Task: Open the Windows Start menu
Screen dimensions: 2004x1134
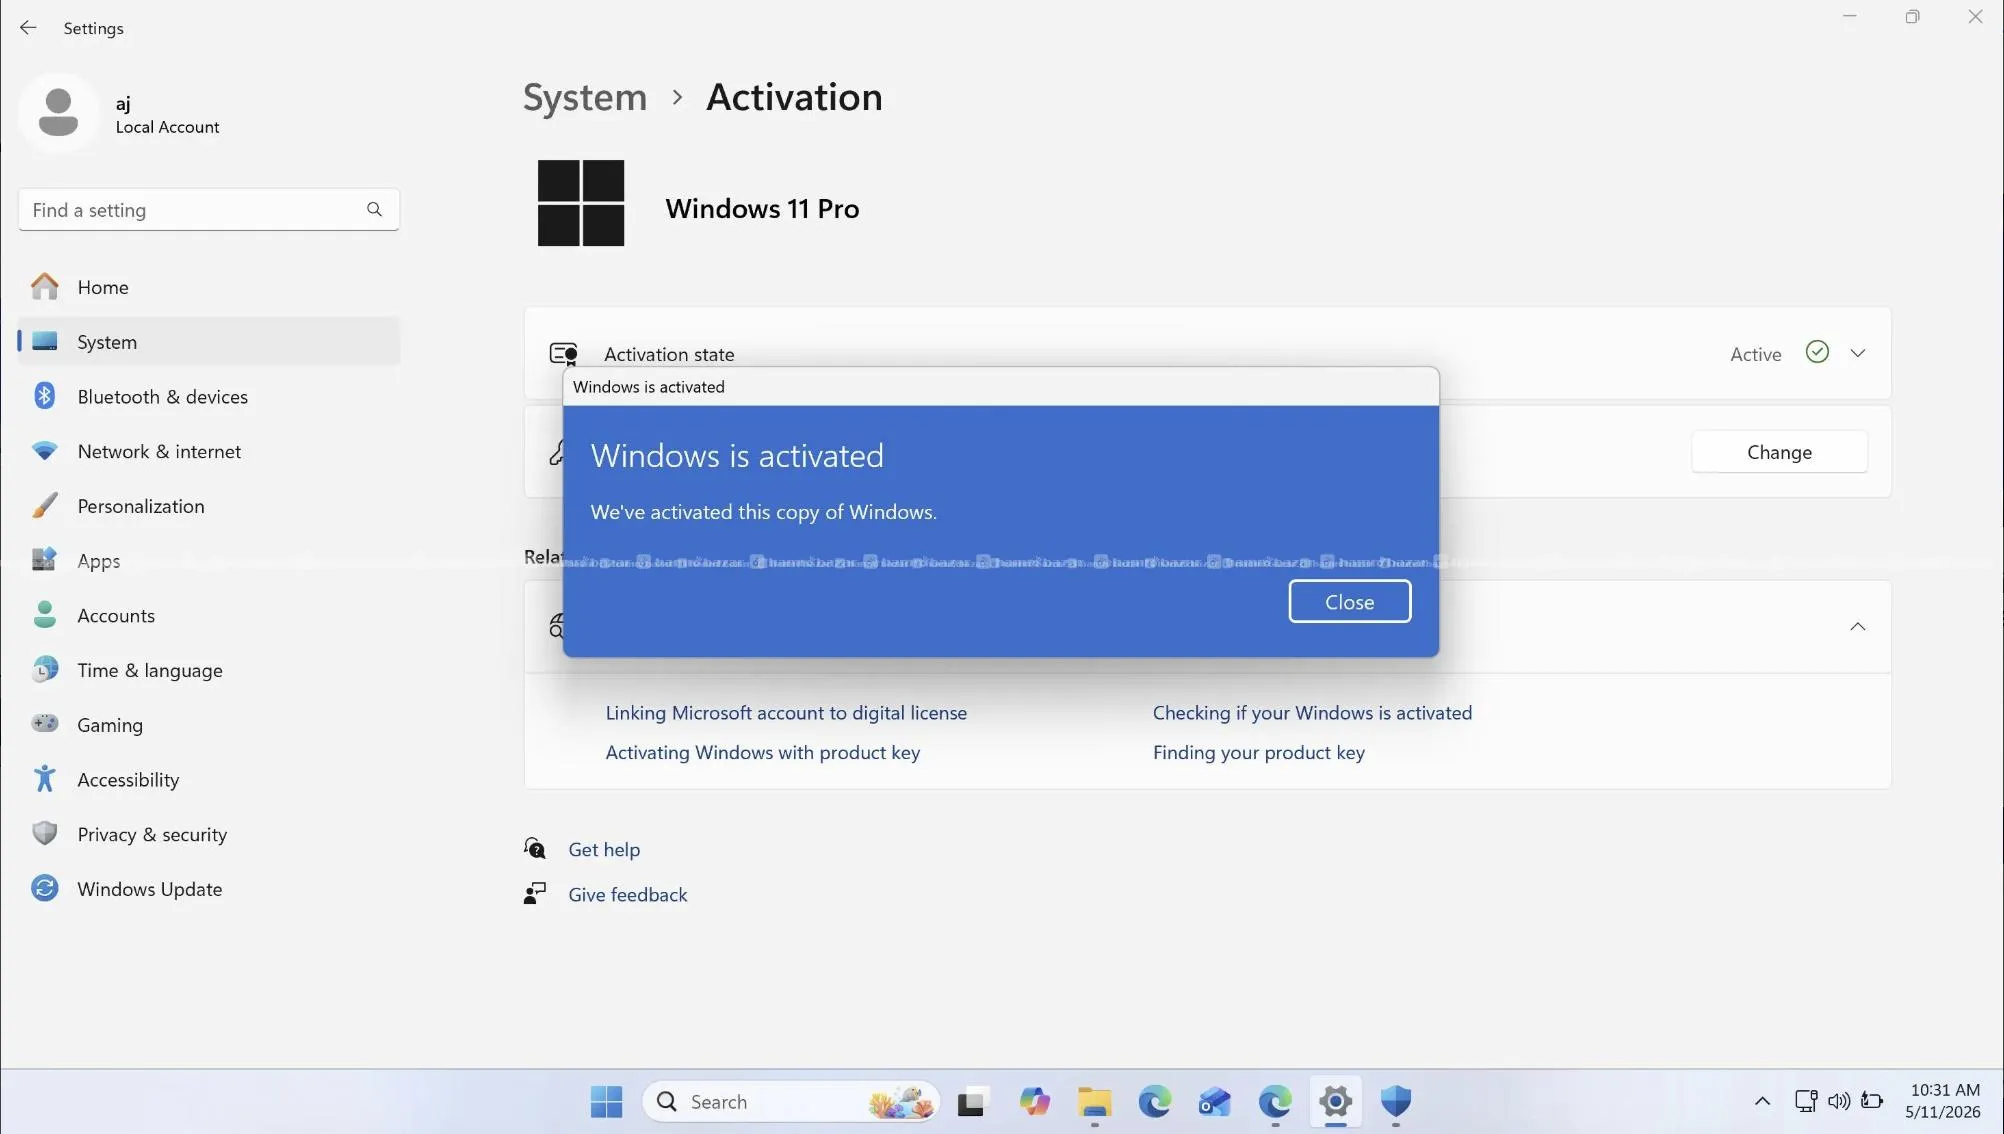Action: [606, 1102]
